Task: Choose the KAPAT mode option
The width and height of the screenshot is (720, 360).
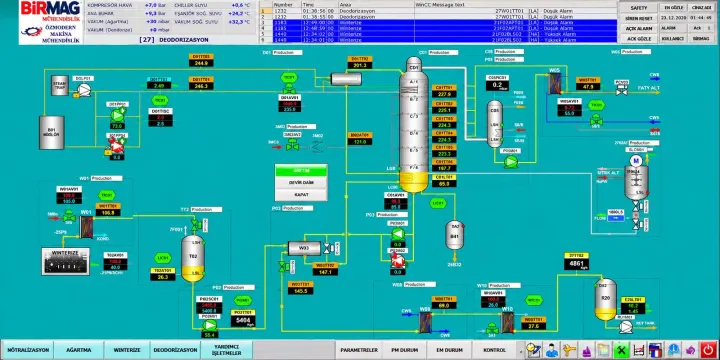Action: click(x=301, y=195)
